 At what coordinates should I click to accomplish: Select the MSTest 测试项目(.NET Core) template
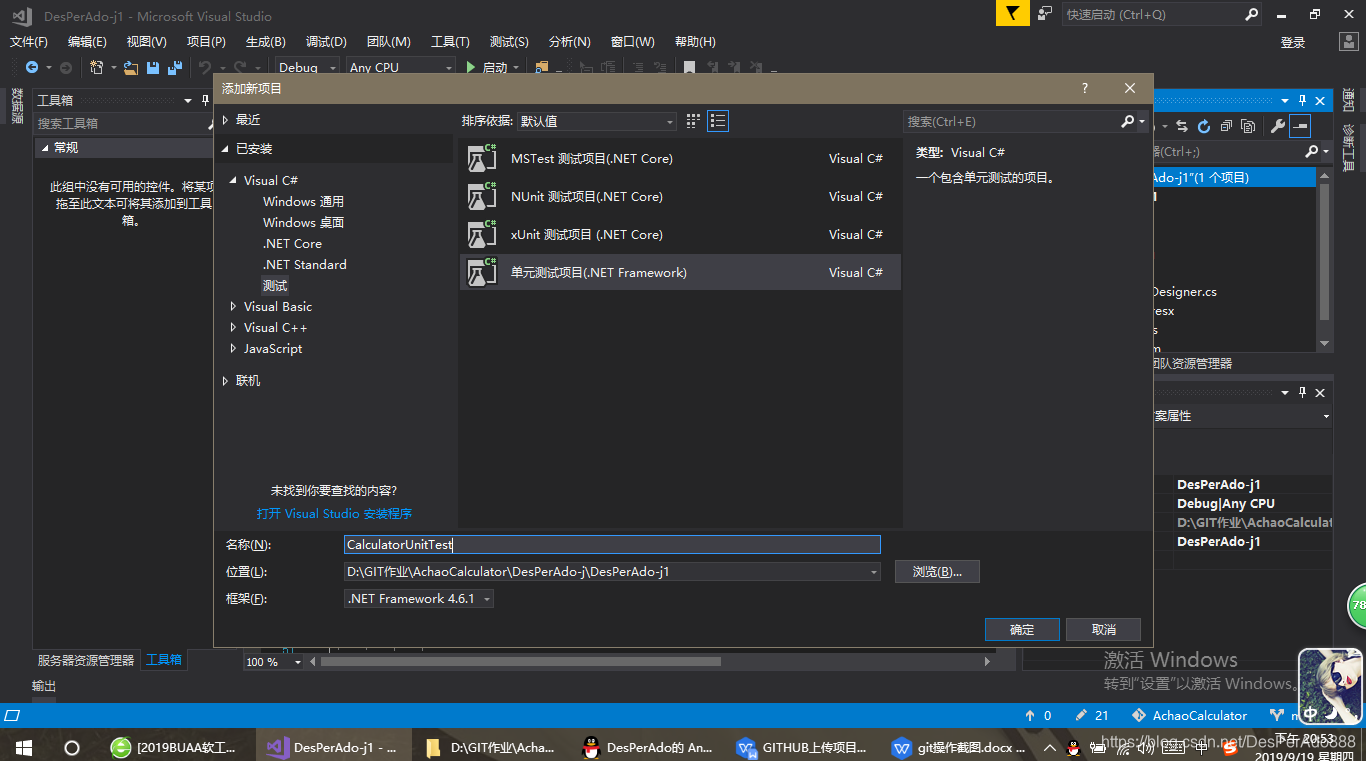click(680, 159)
